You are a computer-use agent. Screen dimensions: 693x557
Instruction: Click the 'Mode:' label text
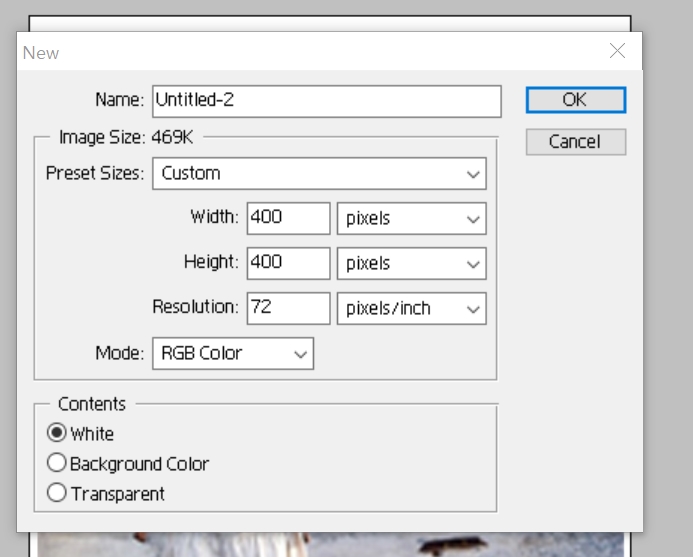coord(120,353)
